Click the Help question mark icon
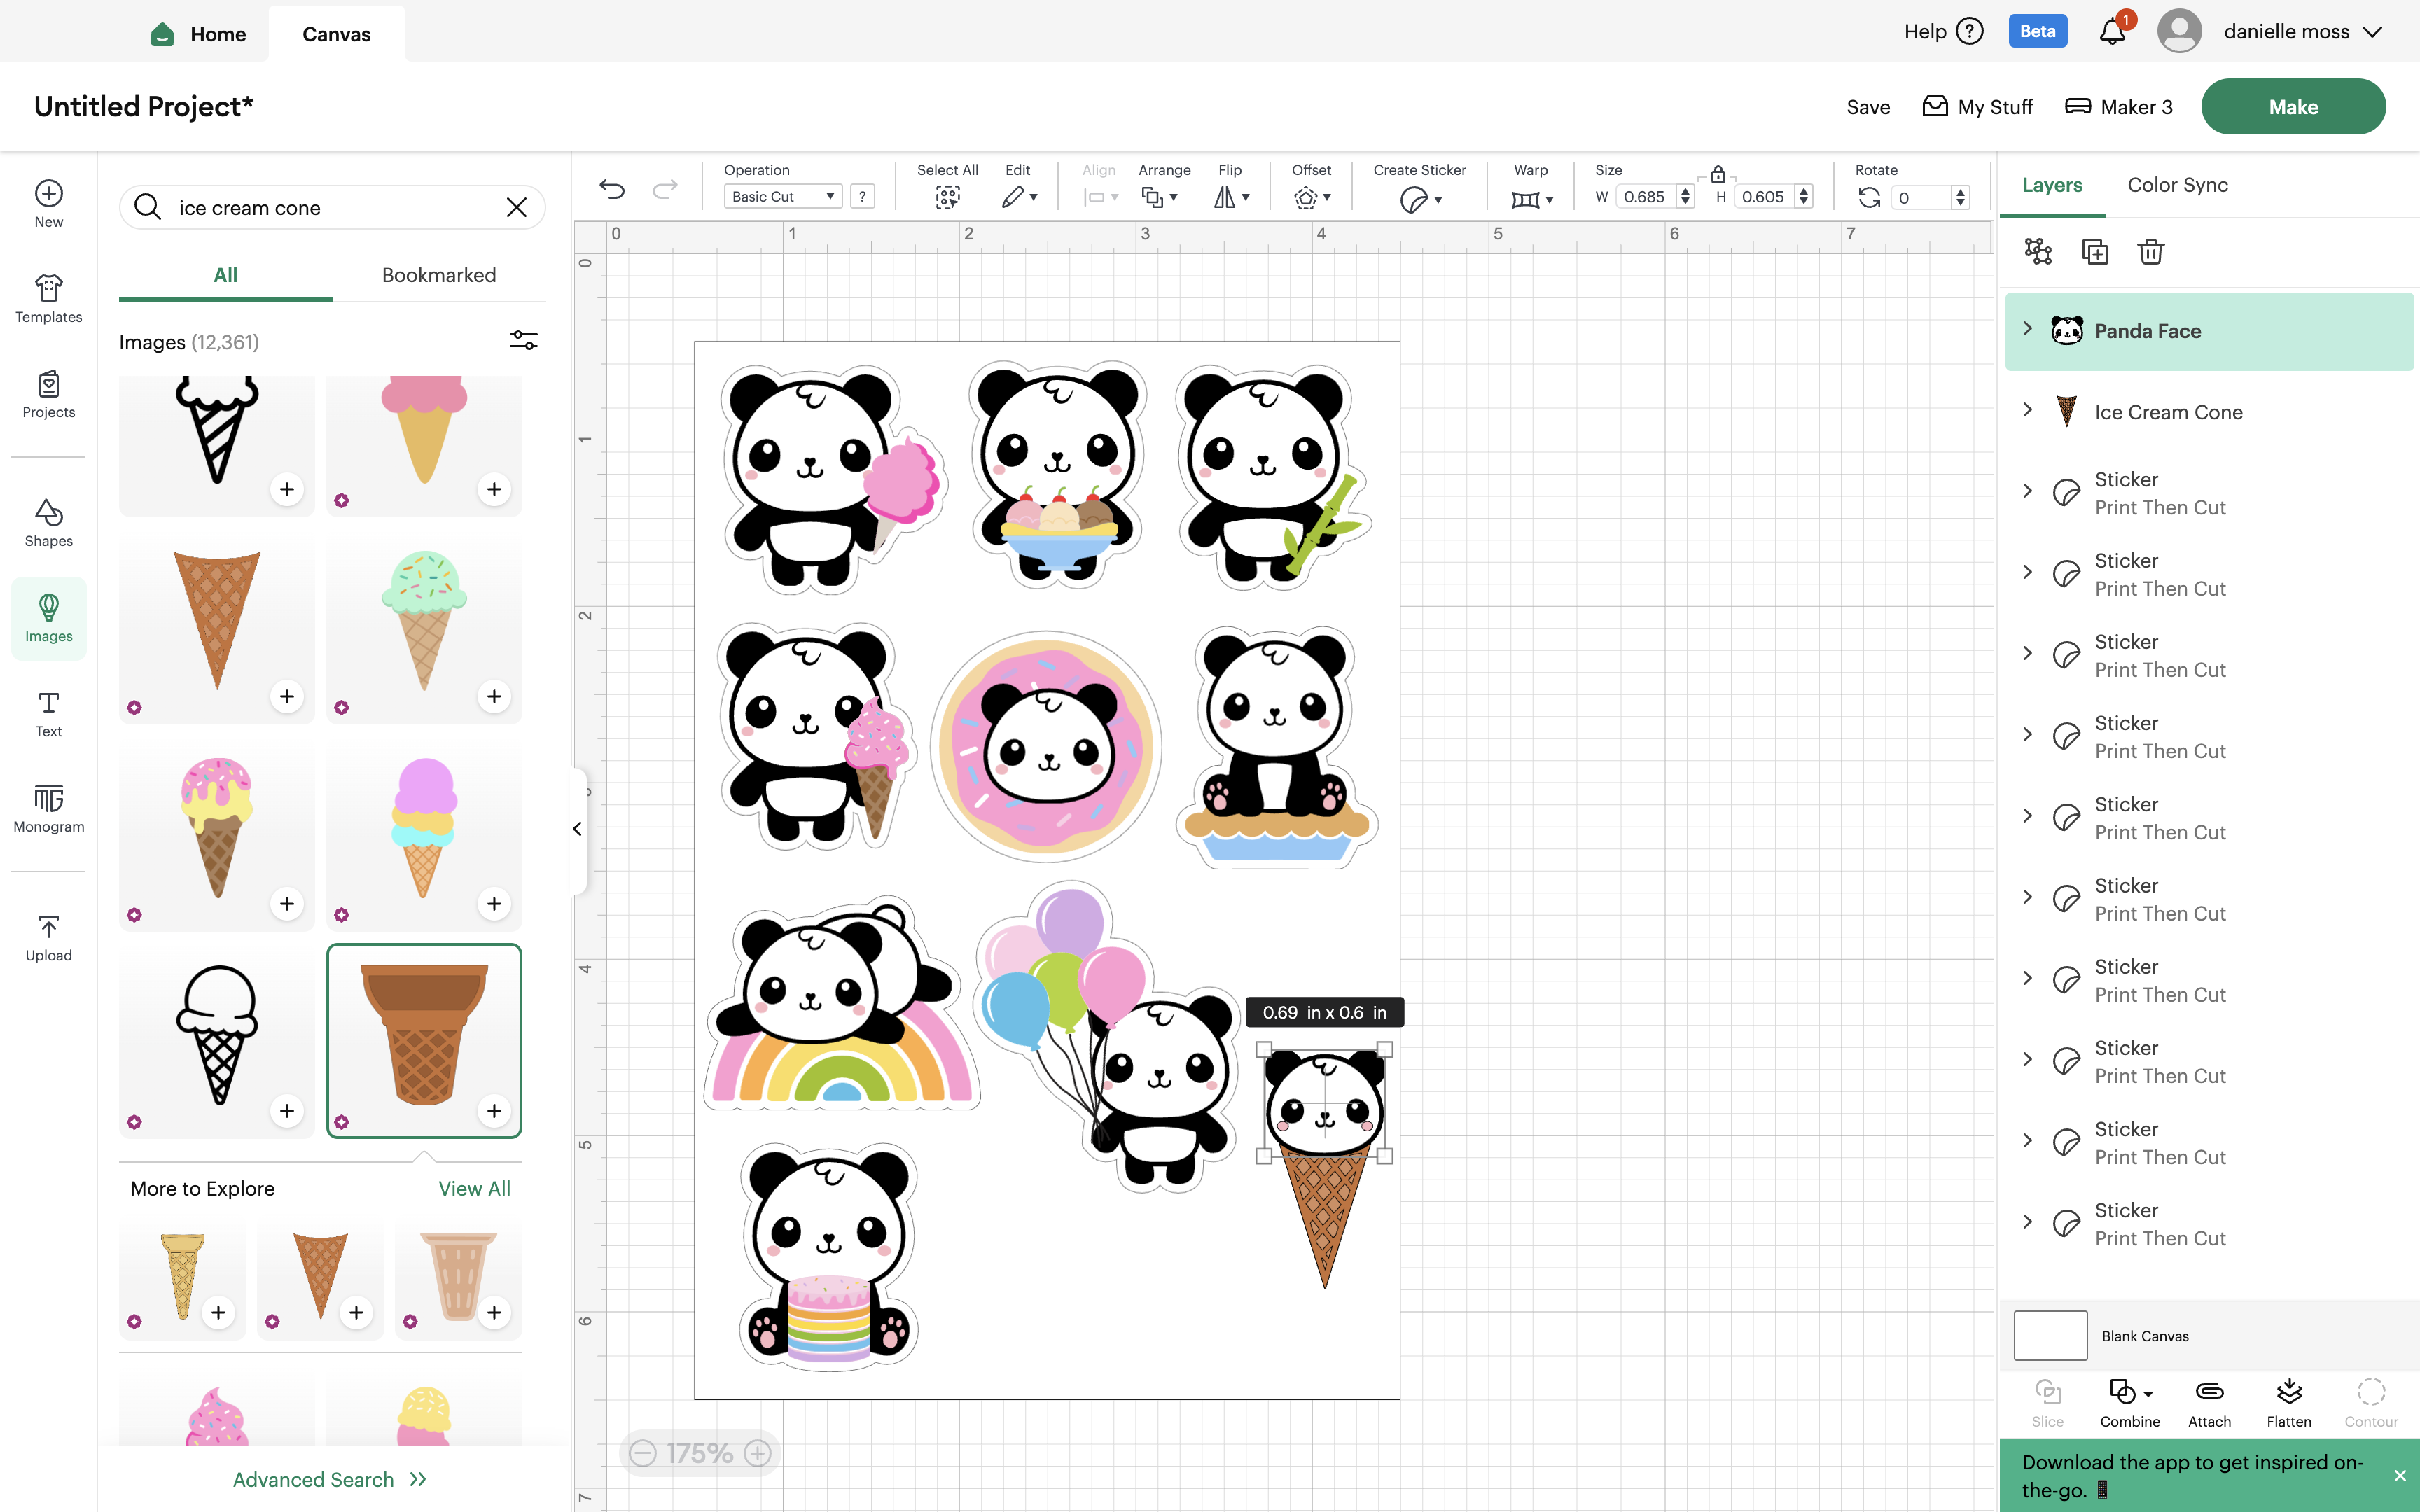Viewport: 2420px width, 1512px height. click(x=1970, y=31)
